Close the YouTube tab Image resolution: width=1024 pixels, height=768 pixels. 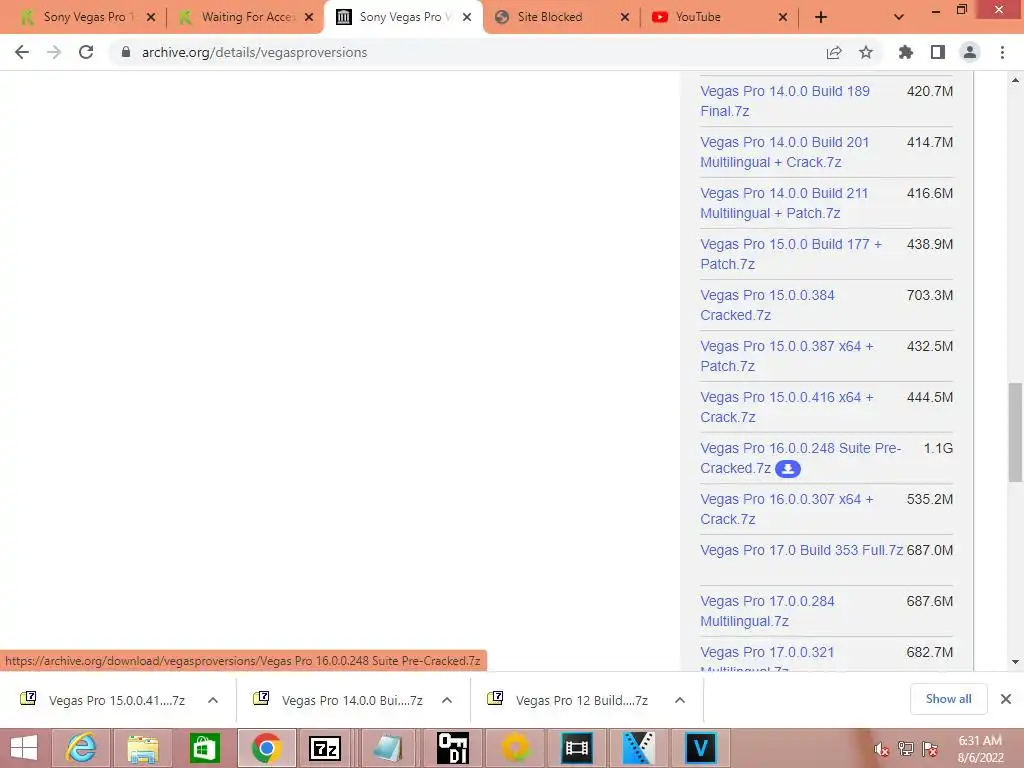(783, 18)
